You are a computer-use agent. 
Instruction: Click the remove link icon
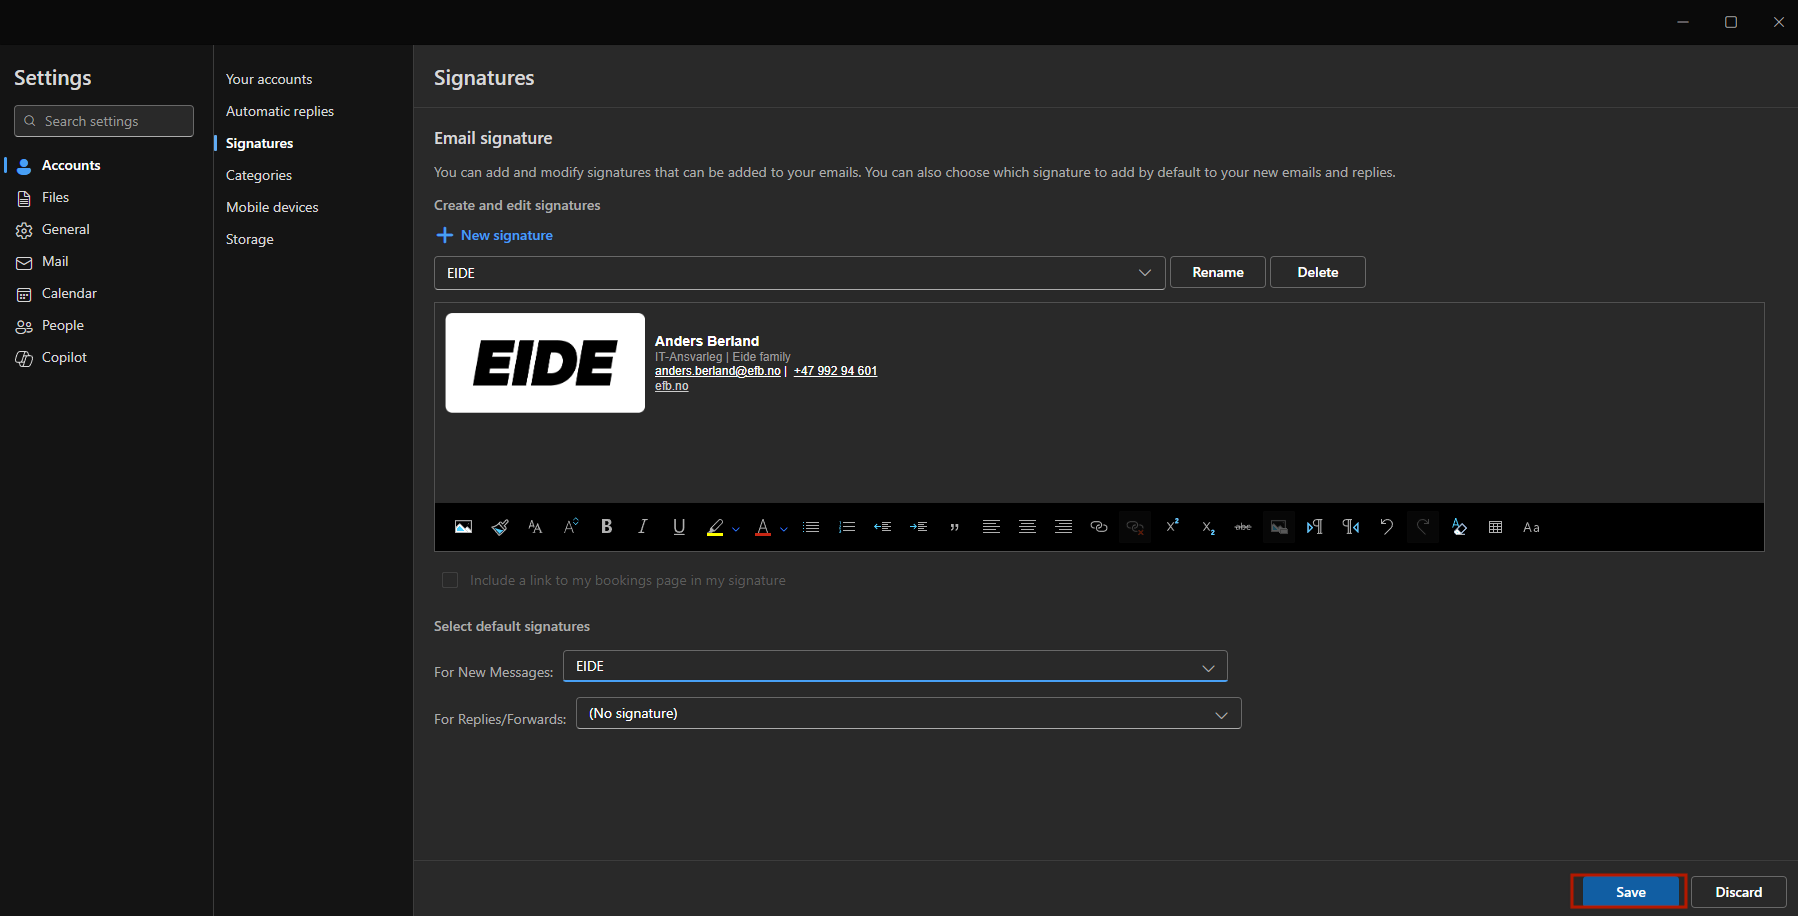coord(1135,527)
